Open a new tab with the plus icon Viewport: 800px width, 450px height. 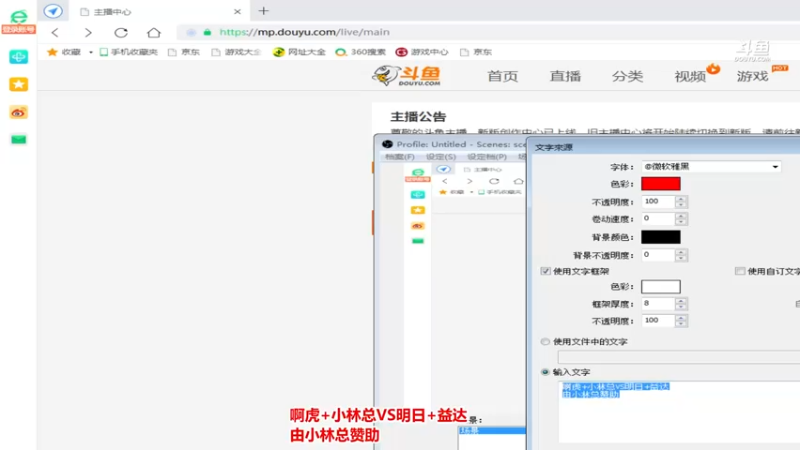tap(263, 11)
